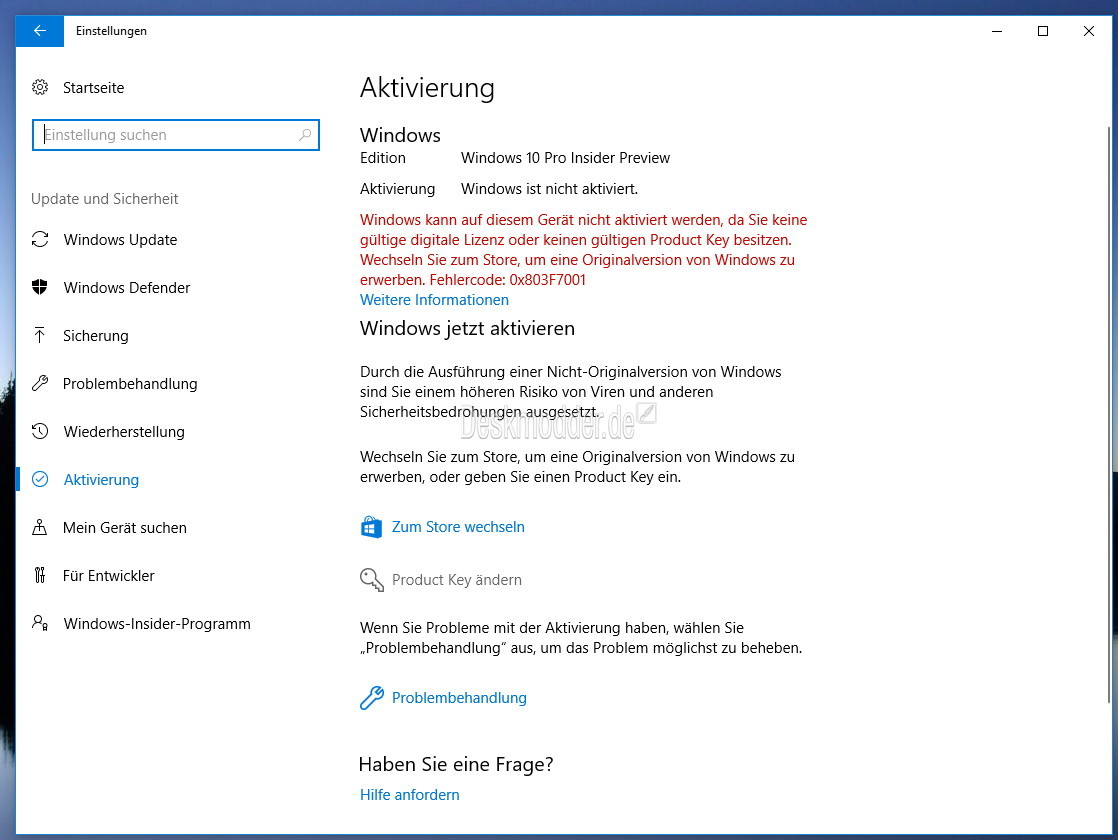
Task: Click the 'Windows jetzt aktivieren' heading
Action: [x=467, y=328]
